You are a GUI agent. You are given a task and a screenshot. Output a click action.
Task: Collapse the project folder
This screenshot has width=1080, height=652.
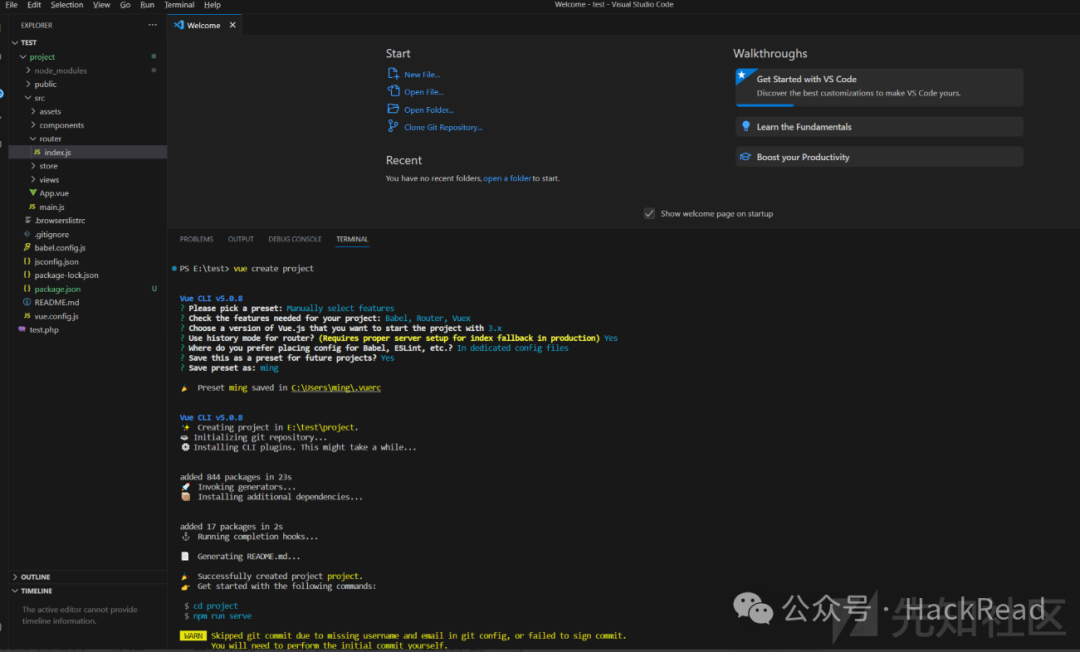(23, 56)
